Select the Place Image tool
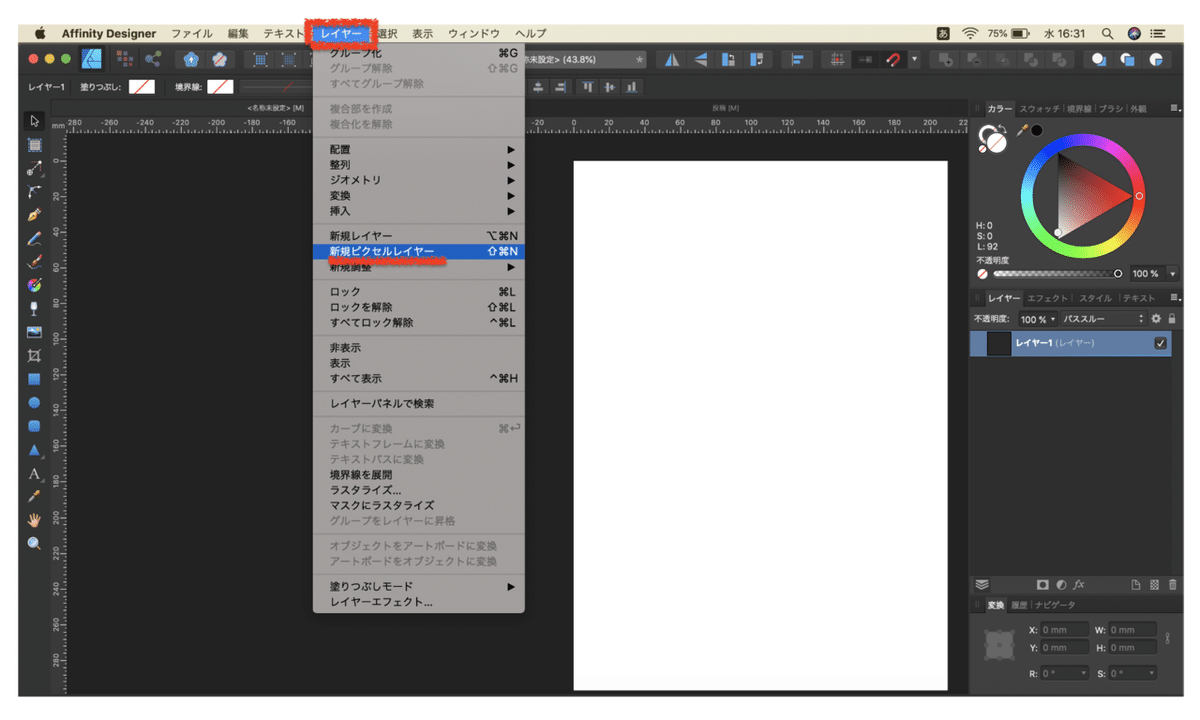This screenshot has height=720, width=1200. point(34,332)
